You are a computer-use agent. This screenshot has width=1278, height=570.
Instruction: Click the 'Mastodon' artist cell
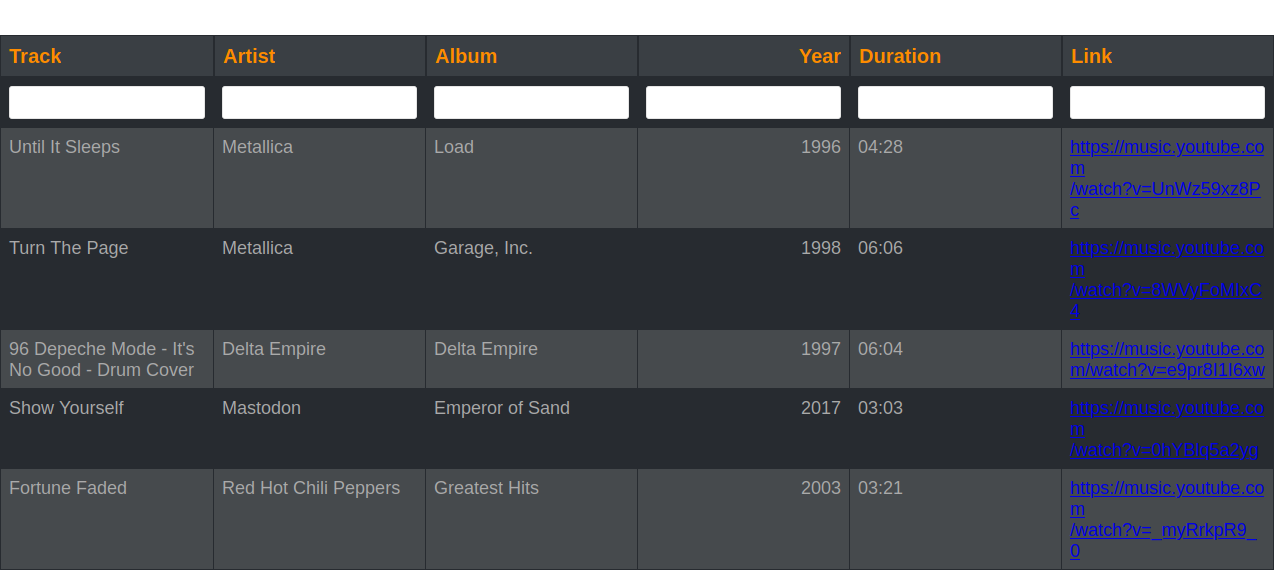click(x=320, y=429)
